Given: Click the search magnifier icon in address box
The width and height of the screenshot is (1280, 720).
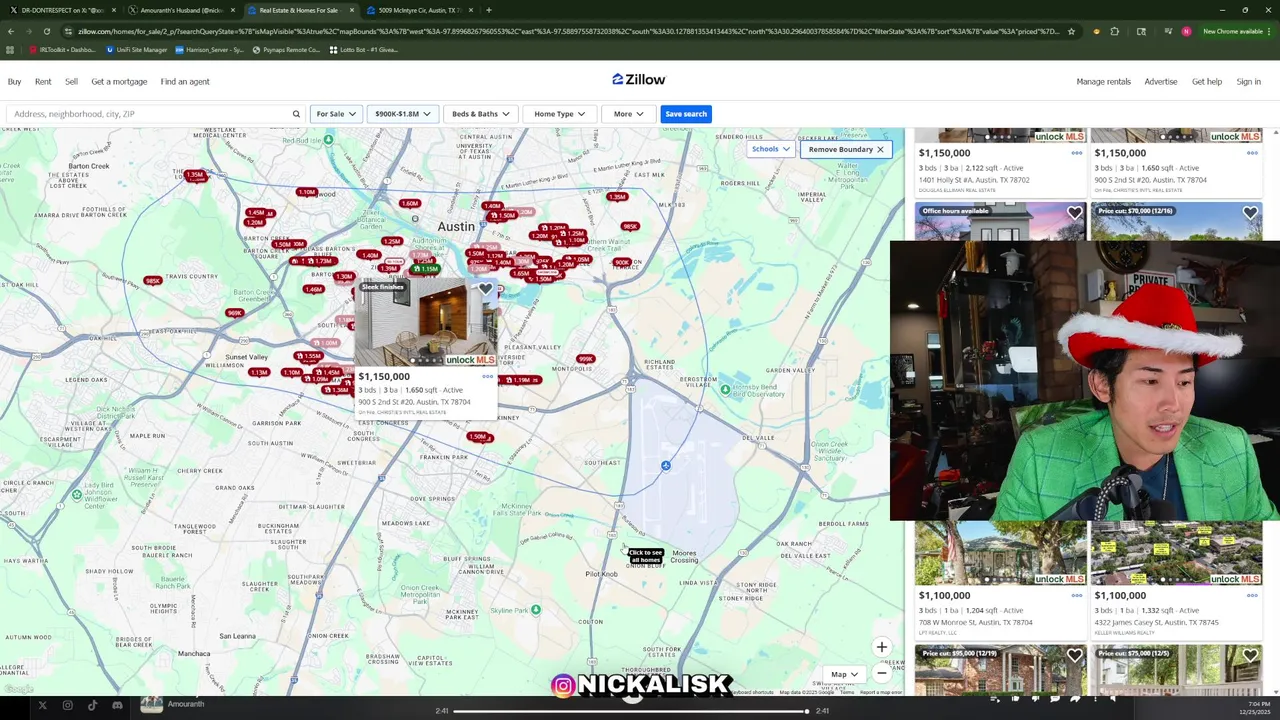Looking at the screenshot, I should pos(296,114).
